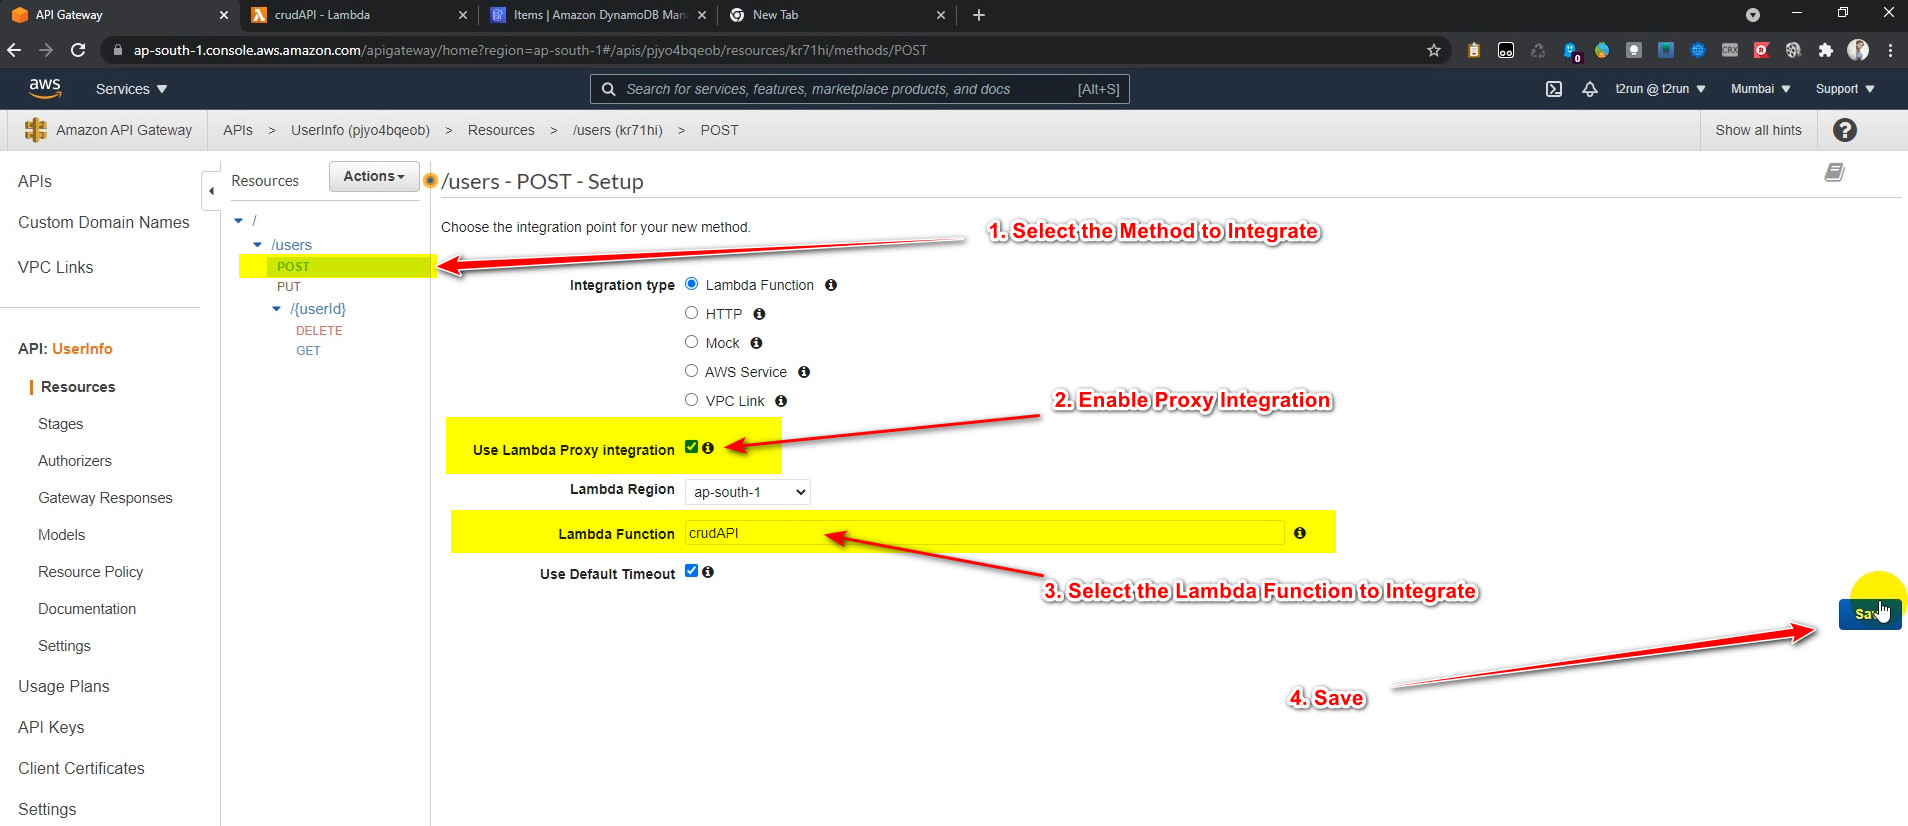The width and height of the screenshot is (1908, 826).
Task: Select HTTP integration type
Action: click(691, 313)
